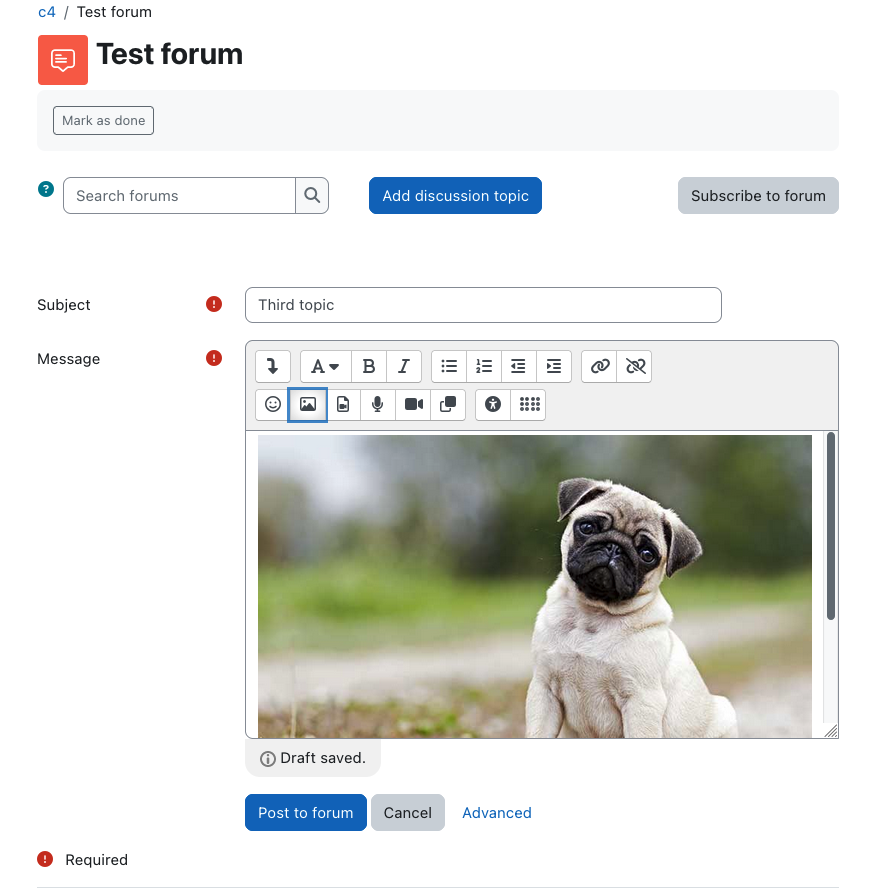This screenshot has width=884, height=892.
Task: Click the Message required field icon
Action: tap(214, 358)
